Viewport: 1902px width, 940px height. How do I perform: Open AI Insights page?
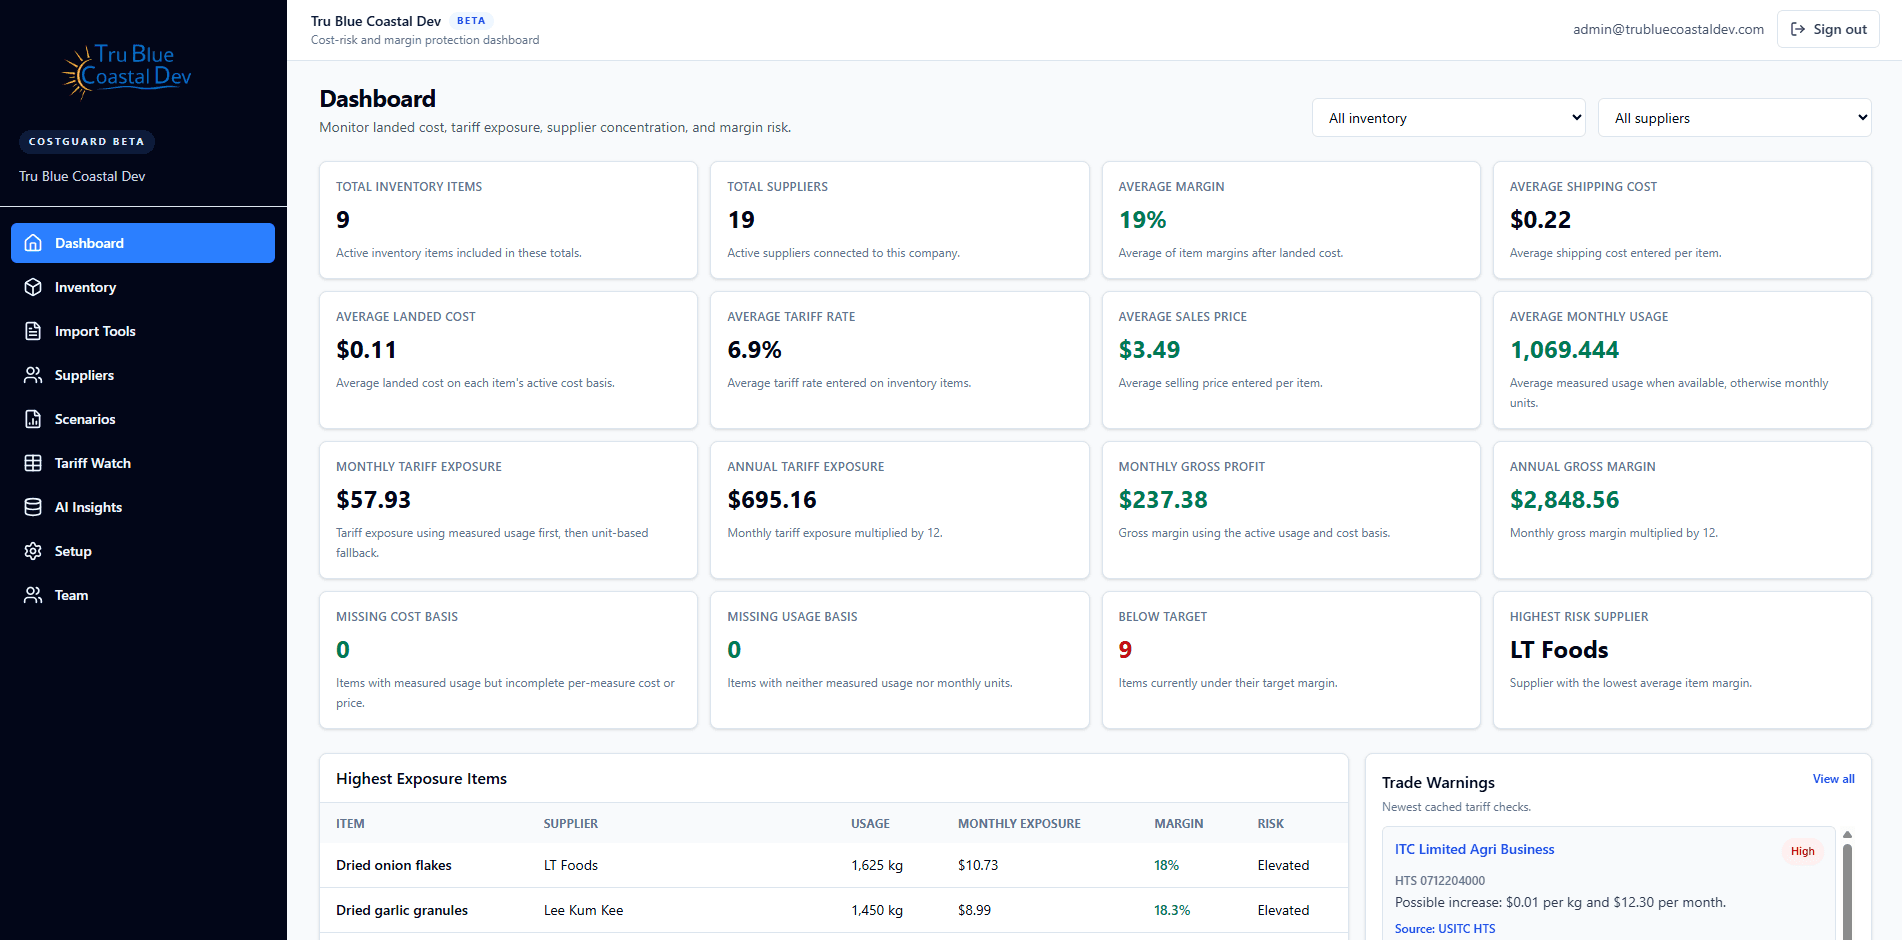click(x=143, y=507)
